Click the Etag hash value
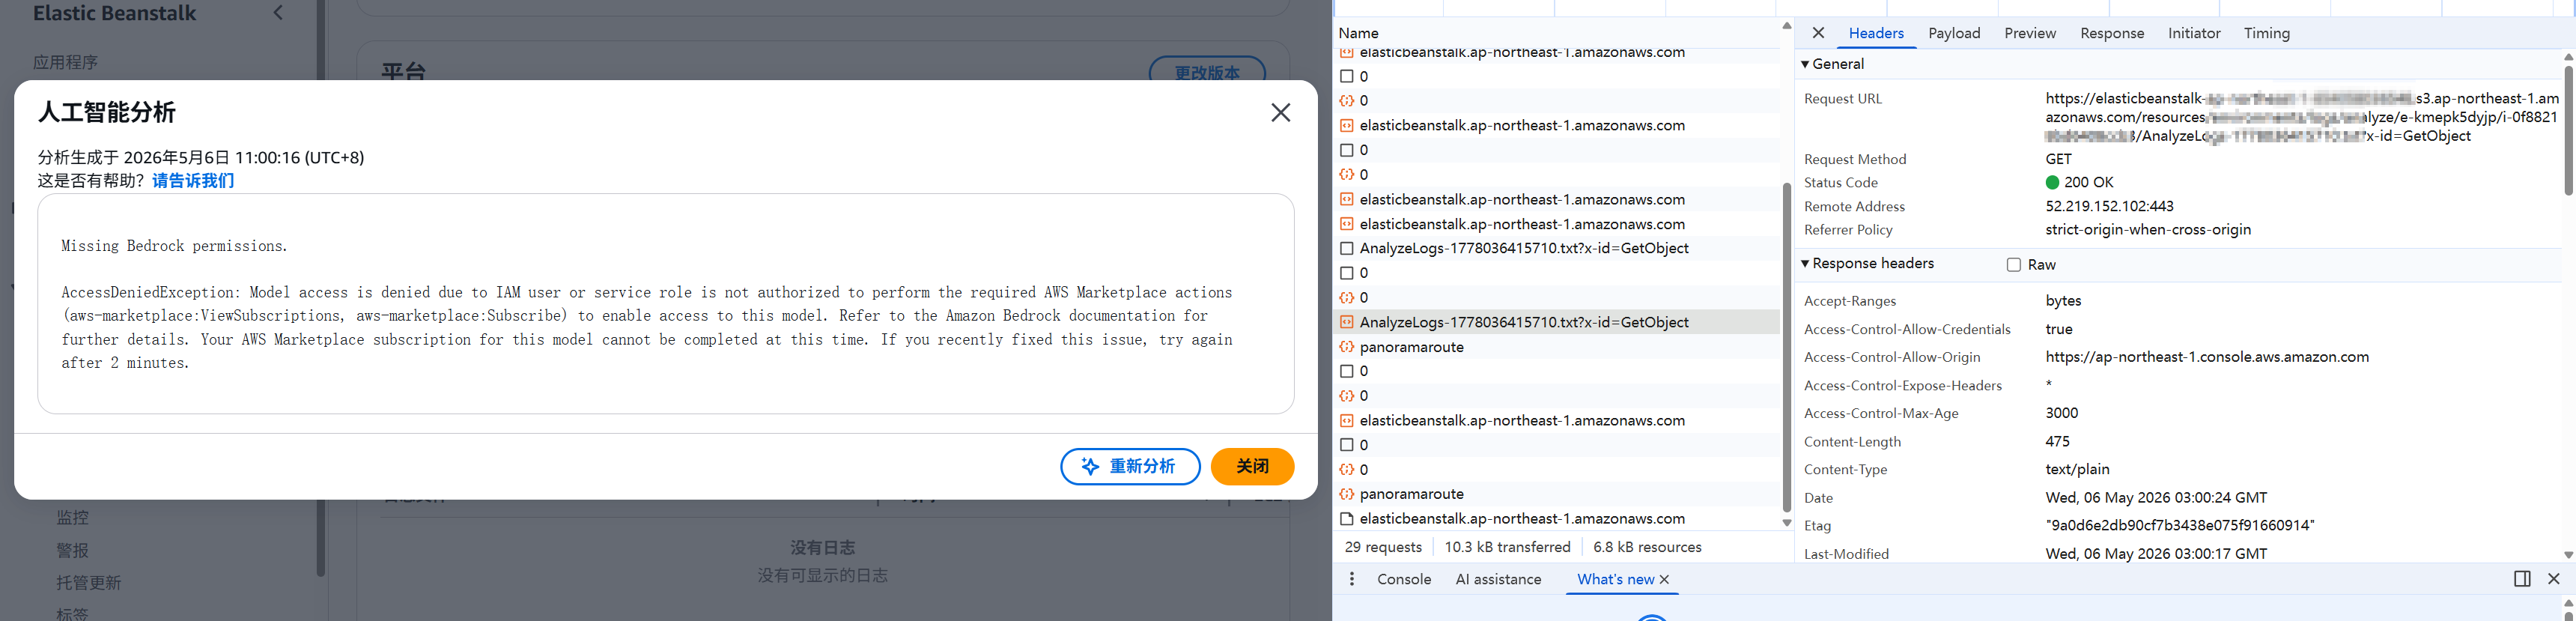Image resolution: width=2576 pixels, height=621 pixels. 2180,526
